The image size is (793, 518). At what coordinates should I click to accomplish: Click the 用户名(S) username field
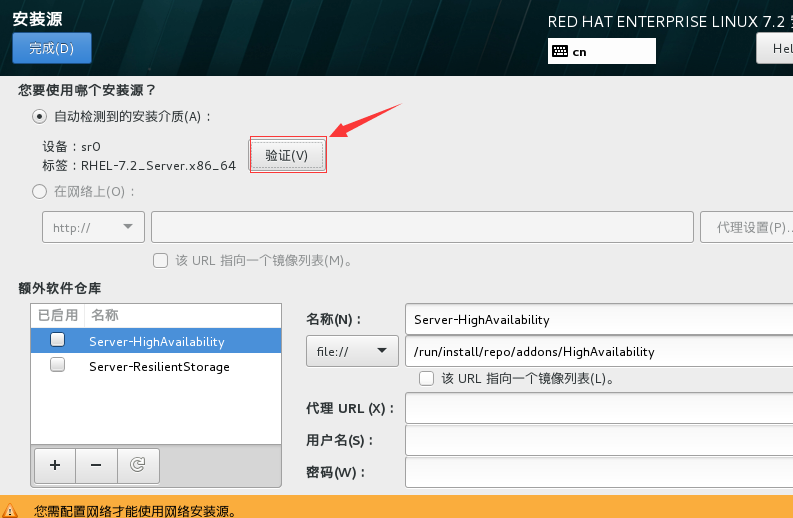click(x=599, y=440)
